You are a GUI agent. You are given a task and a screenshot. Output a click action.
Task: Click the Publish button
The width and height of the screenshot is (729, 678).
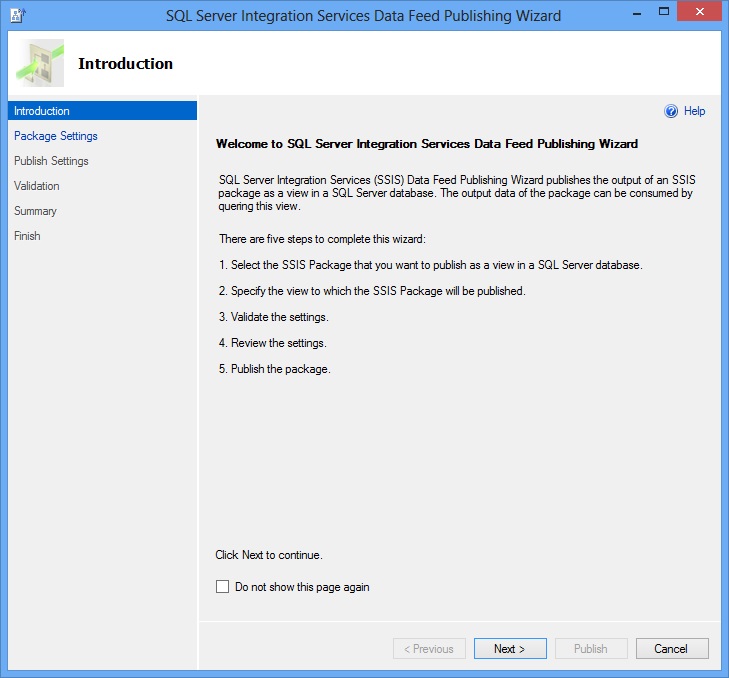click(591, 649)
